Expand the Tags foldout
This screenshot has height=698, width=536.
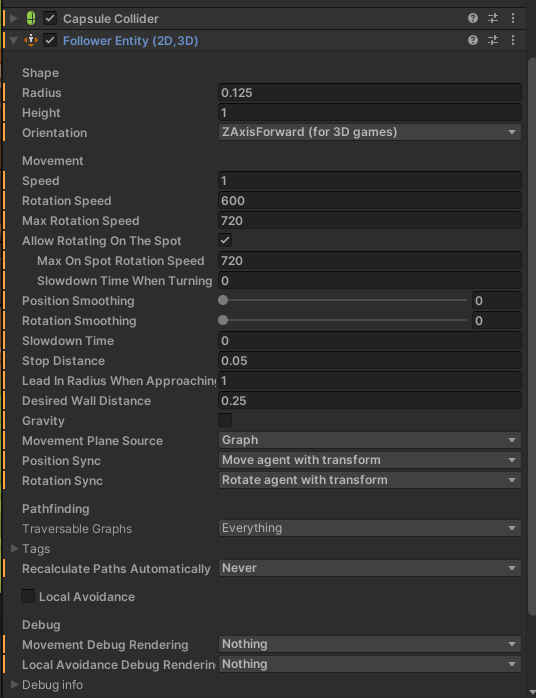tap(15, 548)
